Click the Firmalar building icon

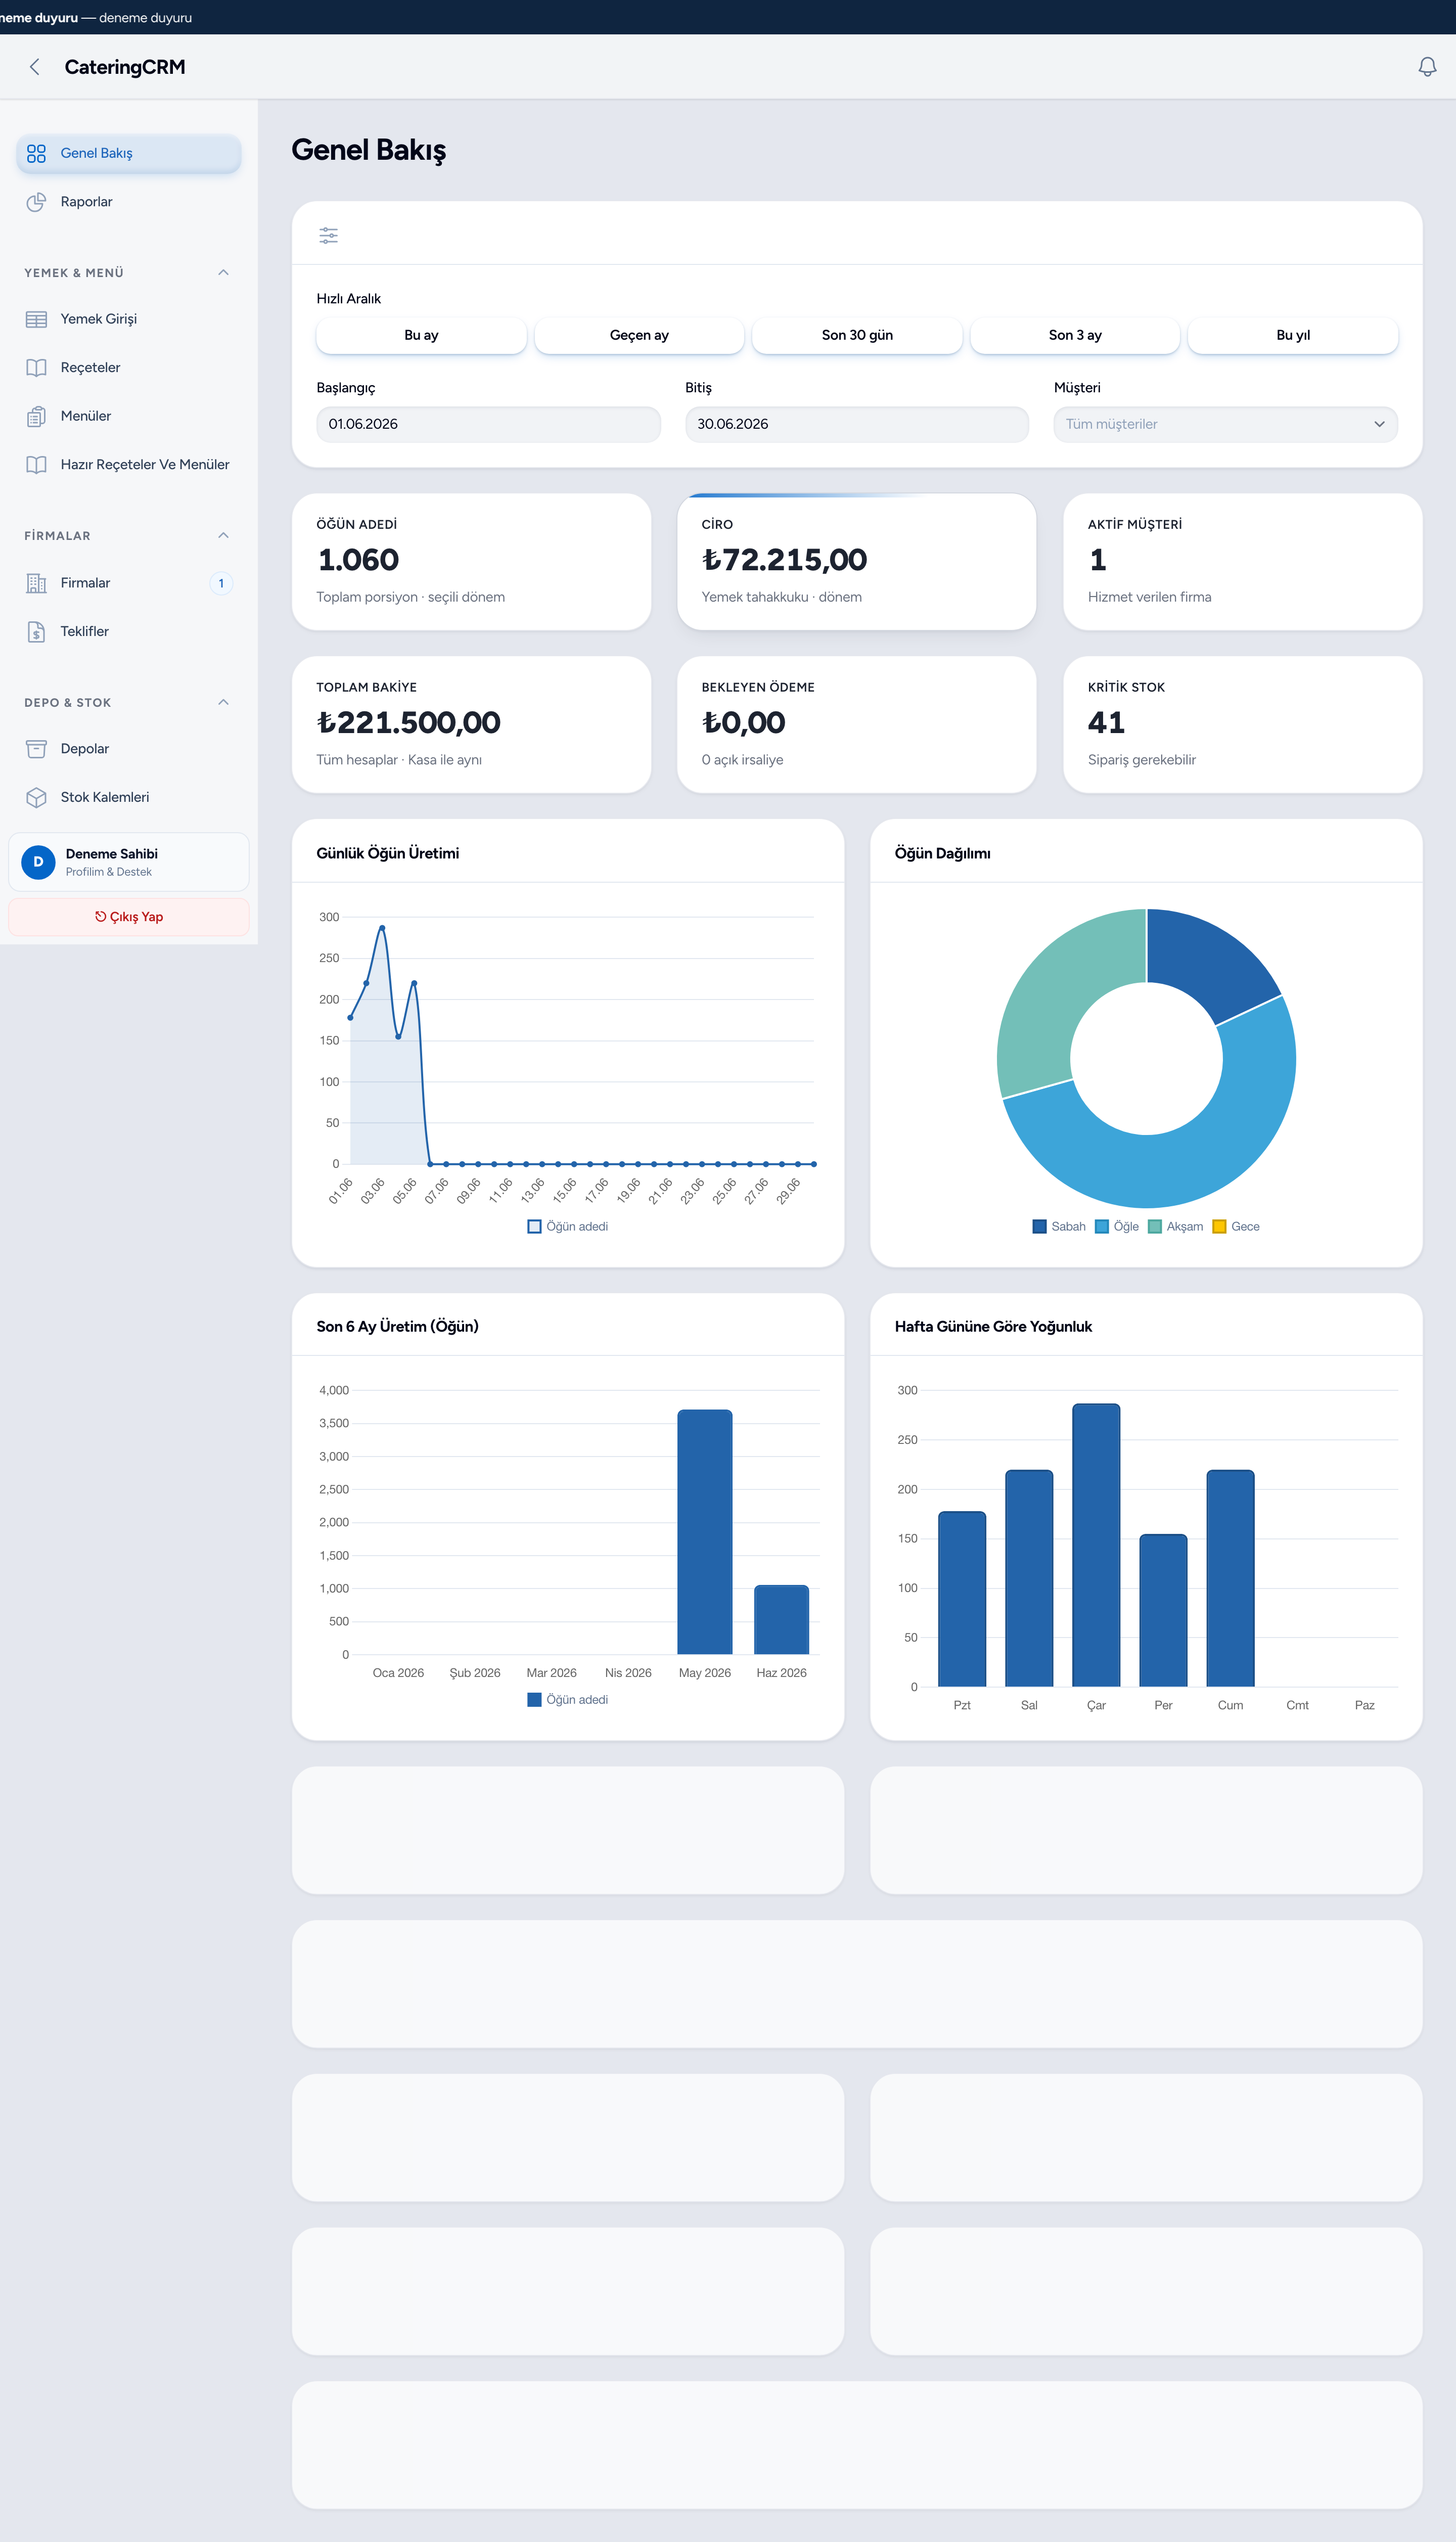pos(36,583)
